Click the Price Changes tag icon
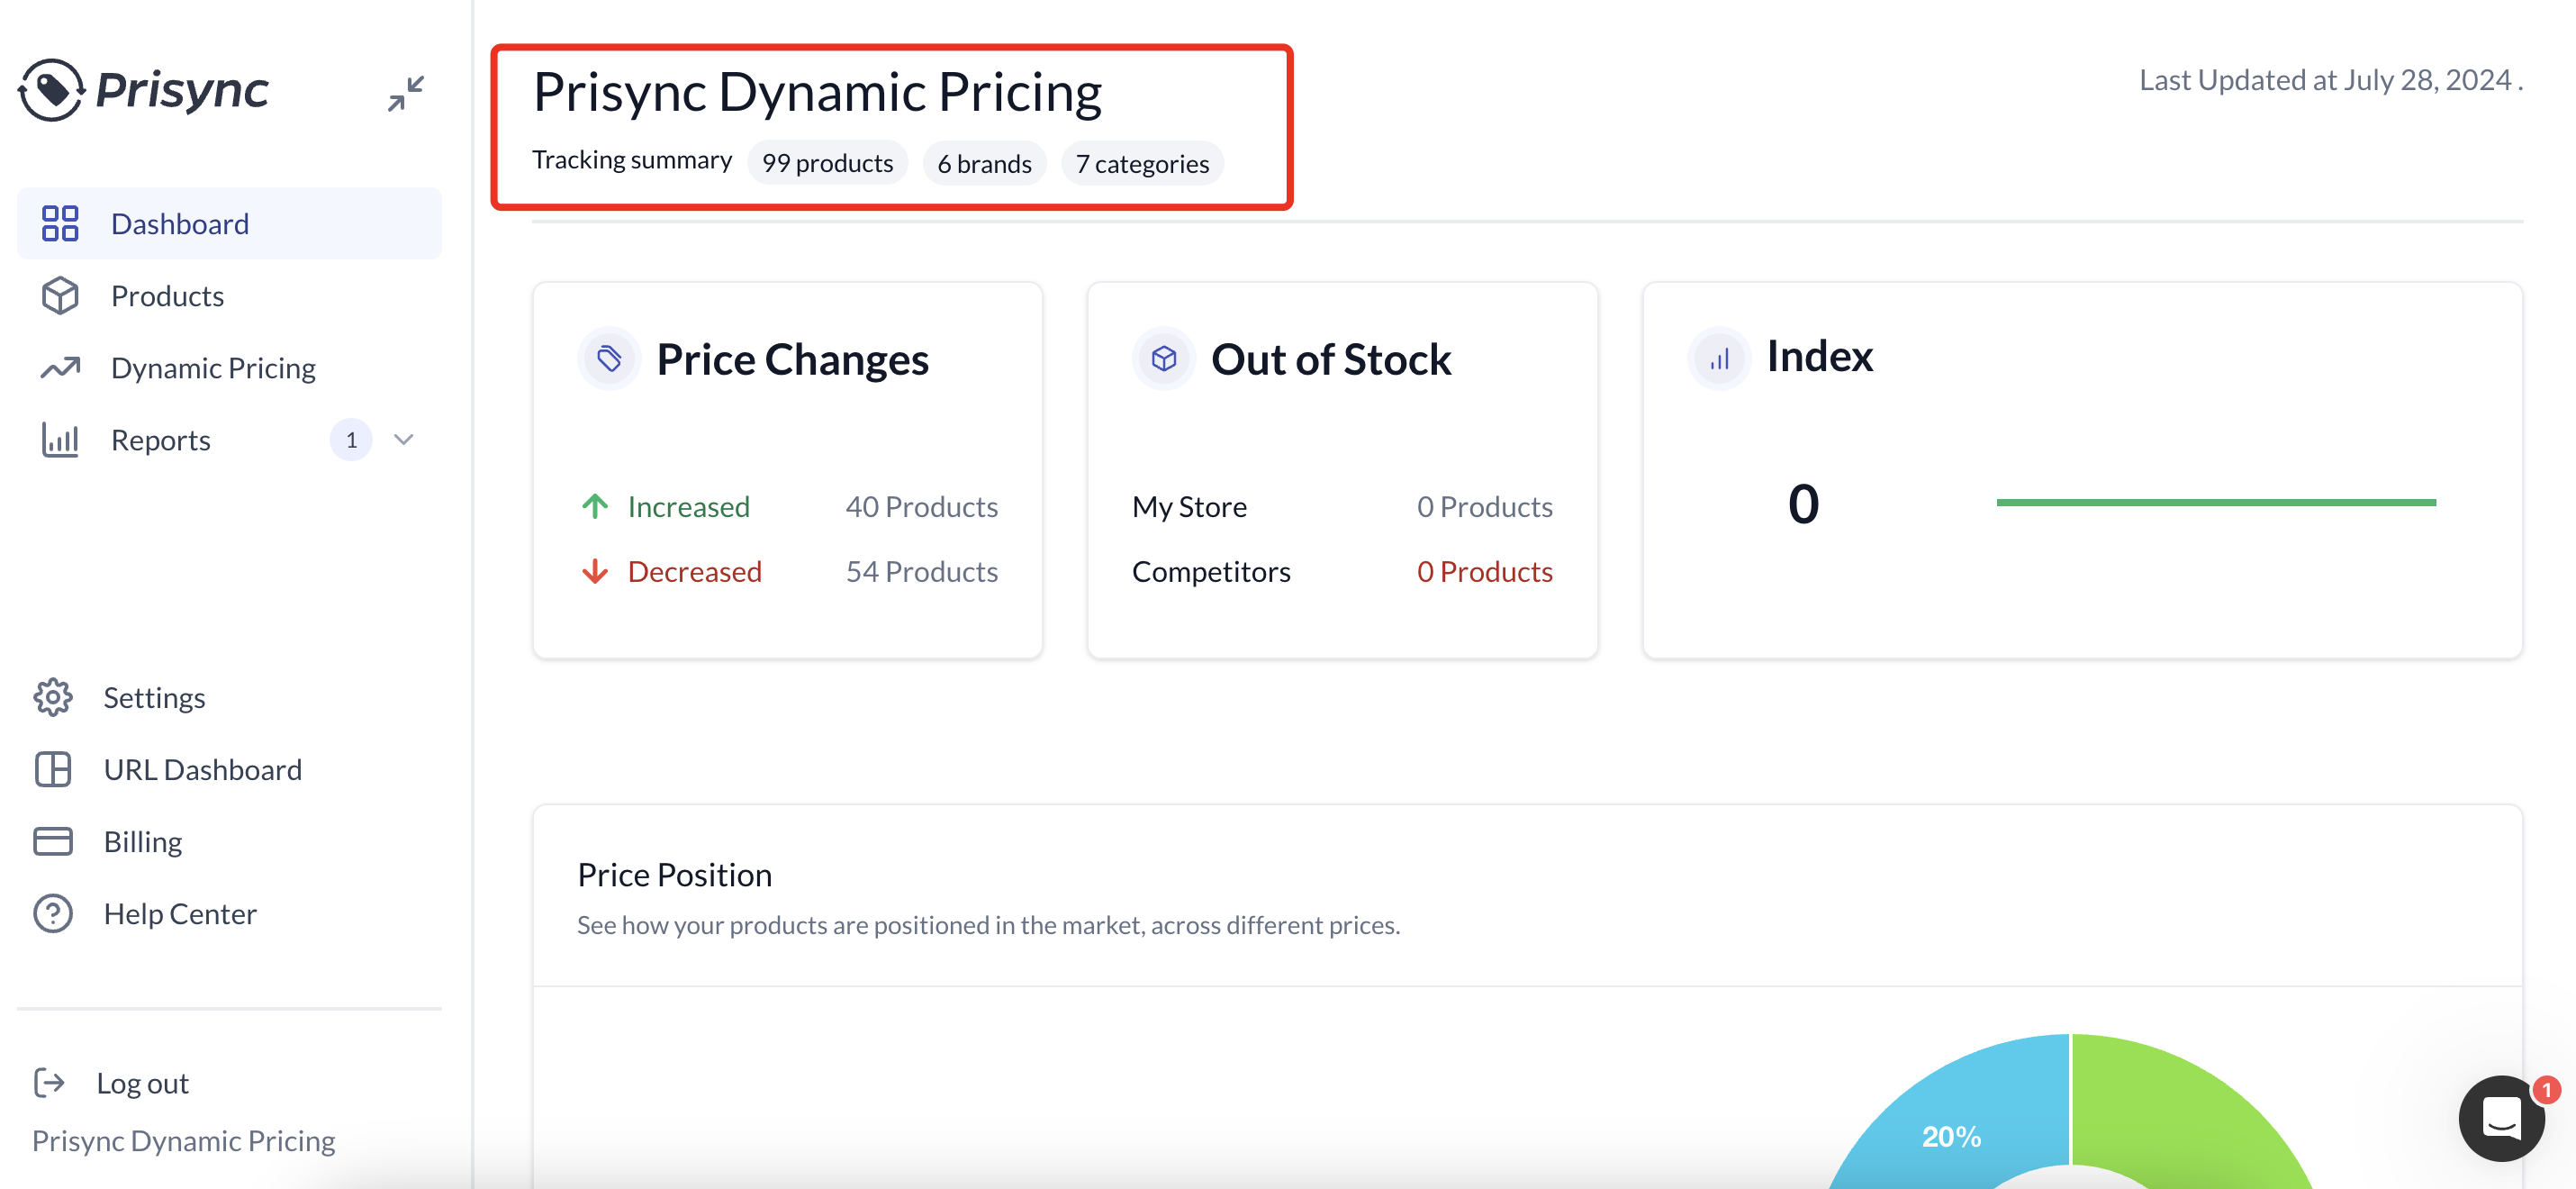The image size is (2576, 1189). coord(609,358)
